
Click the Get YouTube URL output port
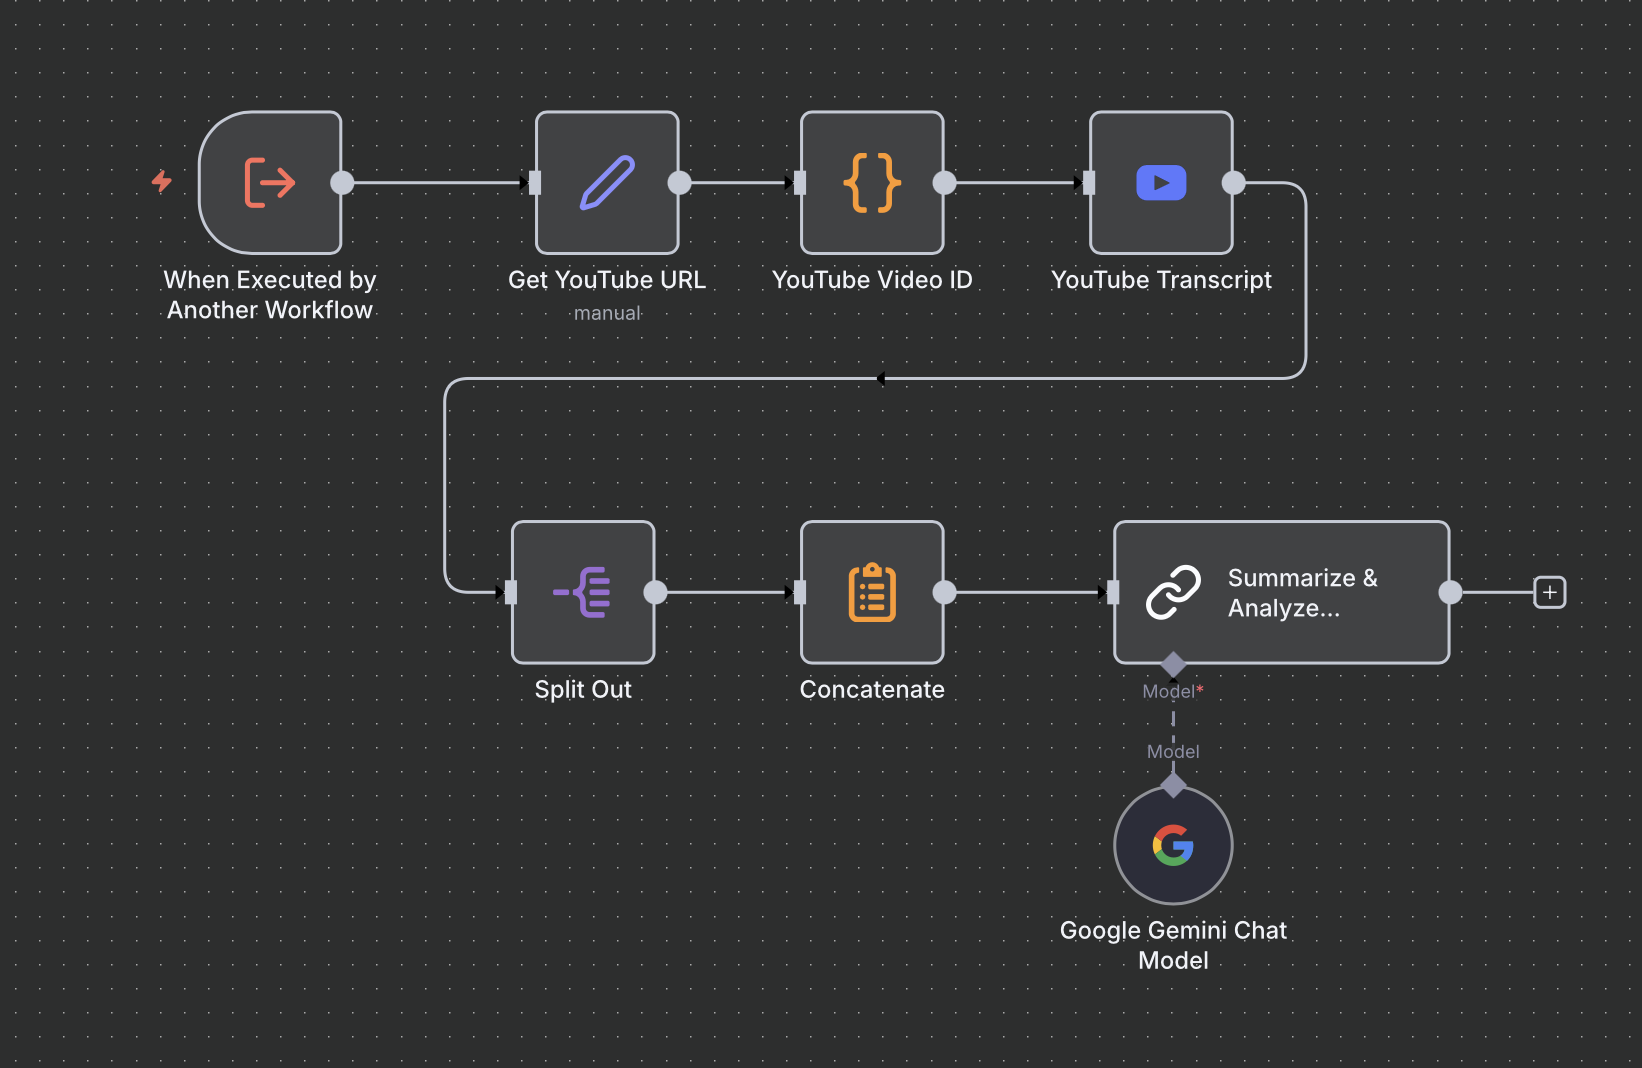coord(679,183)
